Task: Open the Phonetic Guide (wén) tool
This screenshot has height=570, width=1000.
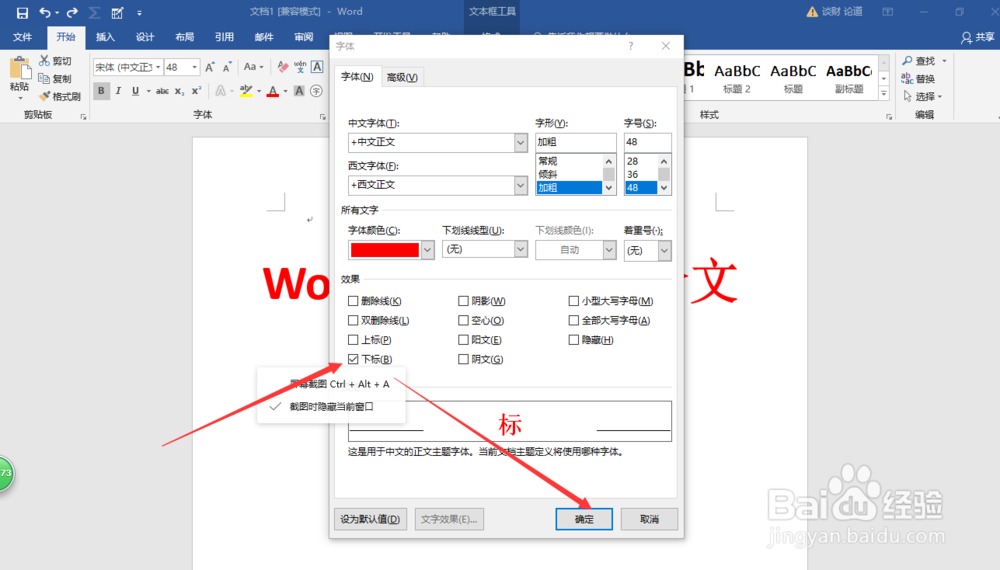Action: pos(300,67)
